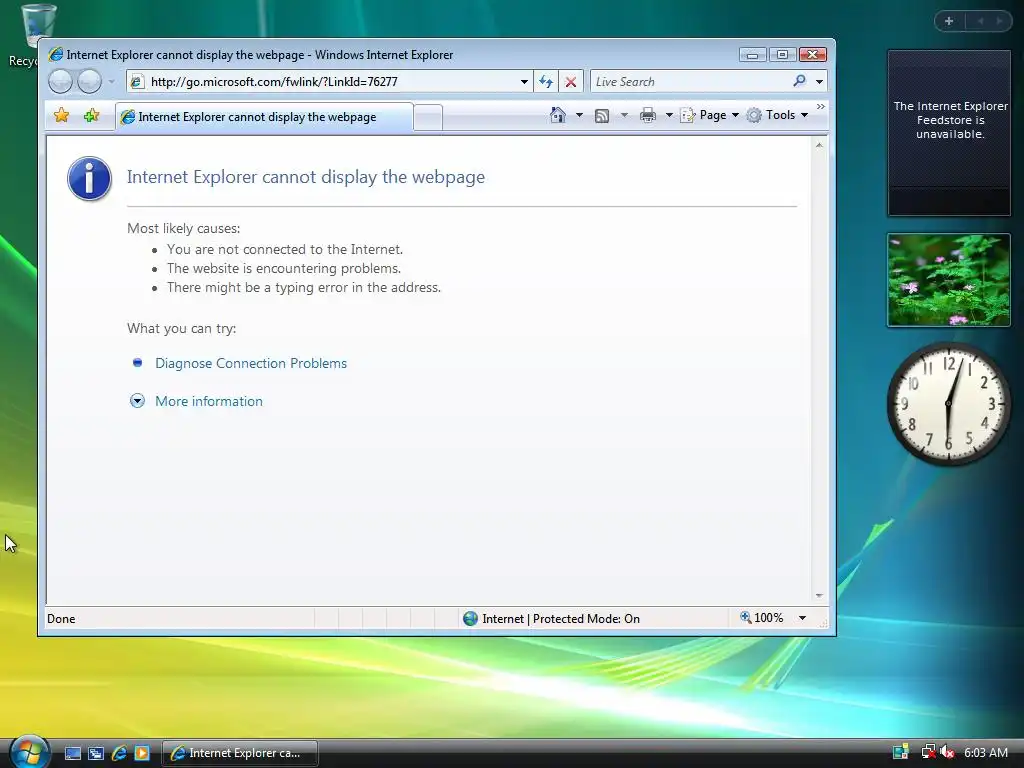
Task: Select the Internet Explorer taskbar button
Action: click(x=240, y=753)
